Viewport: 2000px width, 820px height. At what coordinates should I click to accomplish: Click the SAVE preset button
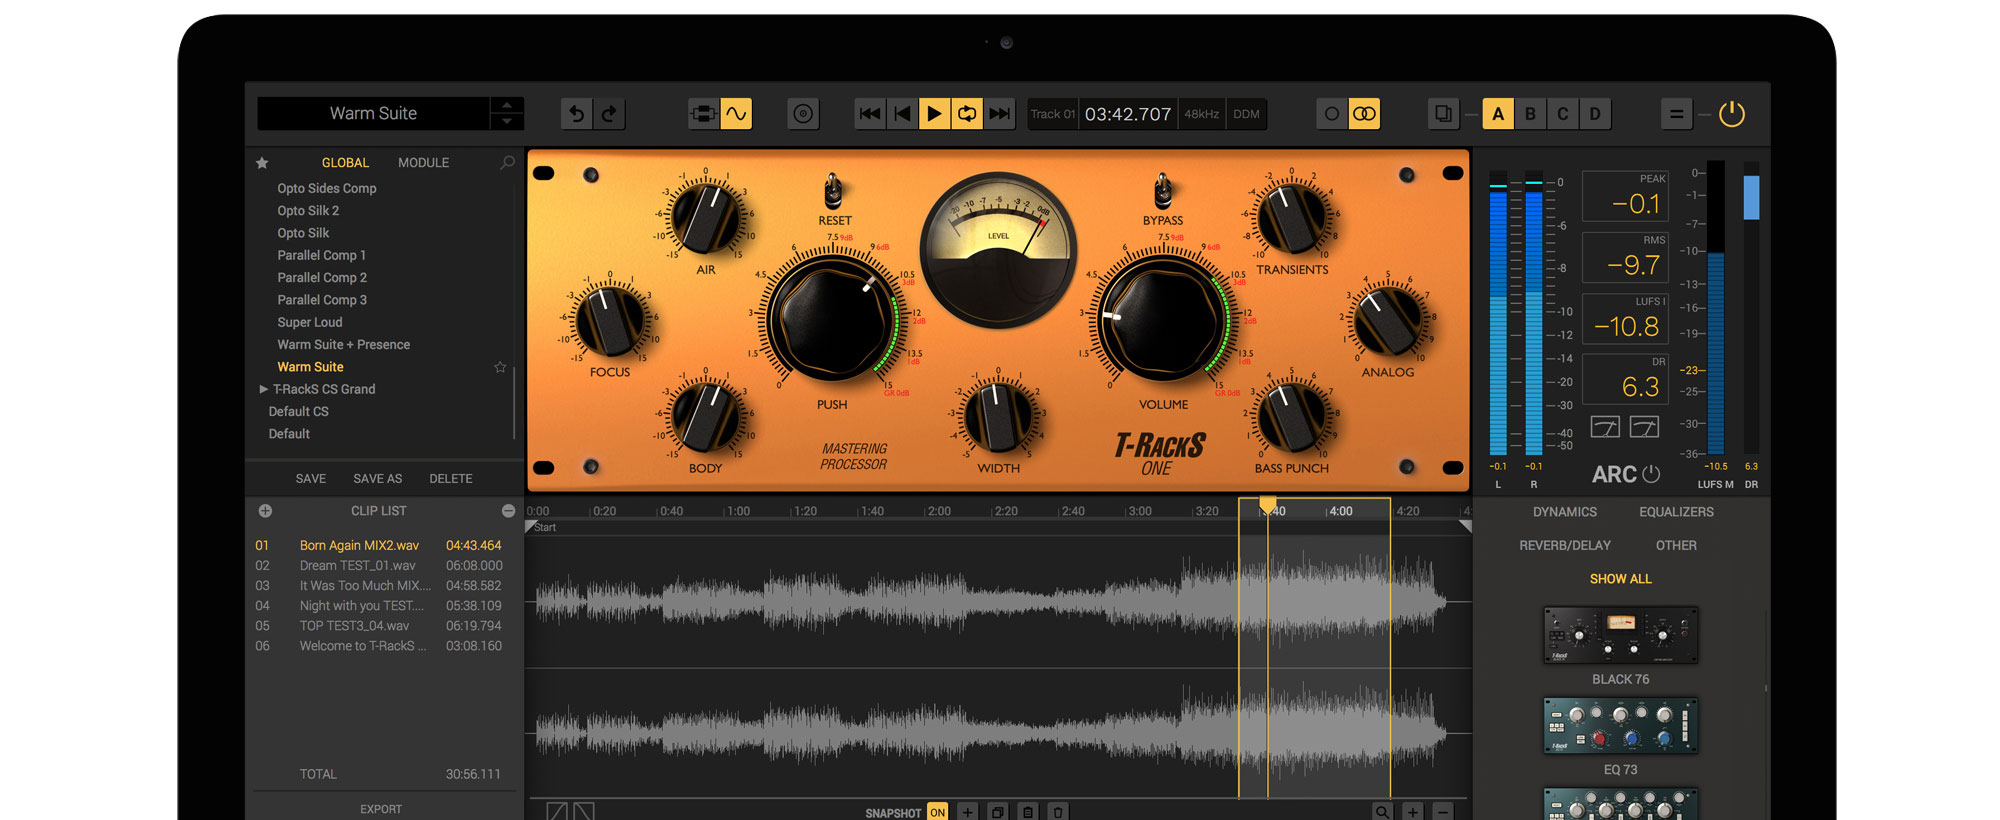[x=311, y=479]
